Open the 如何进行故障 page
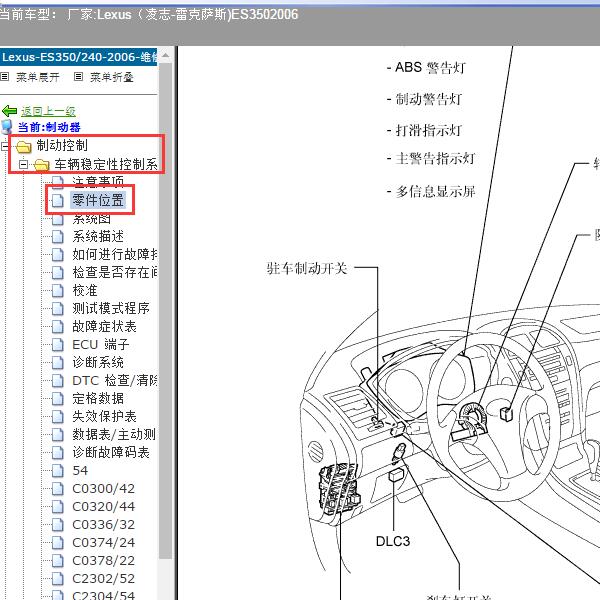Image resolution: width=600 pixels, height=600 pixels. click(115, 254)
